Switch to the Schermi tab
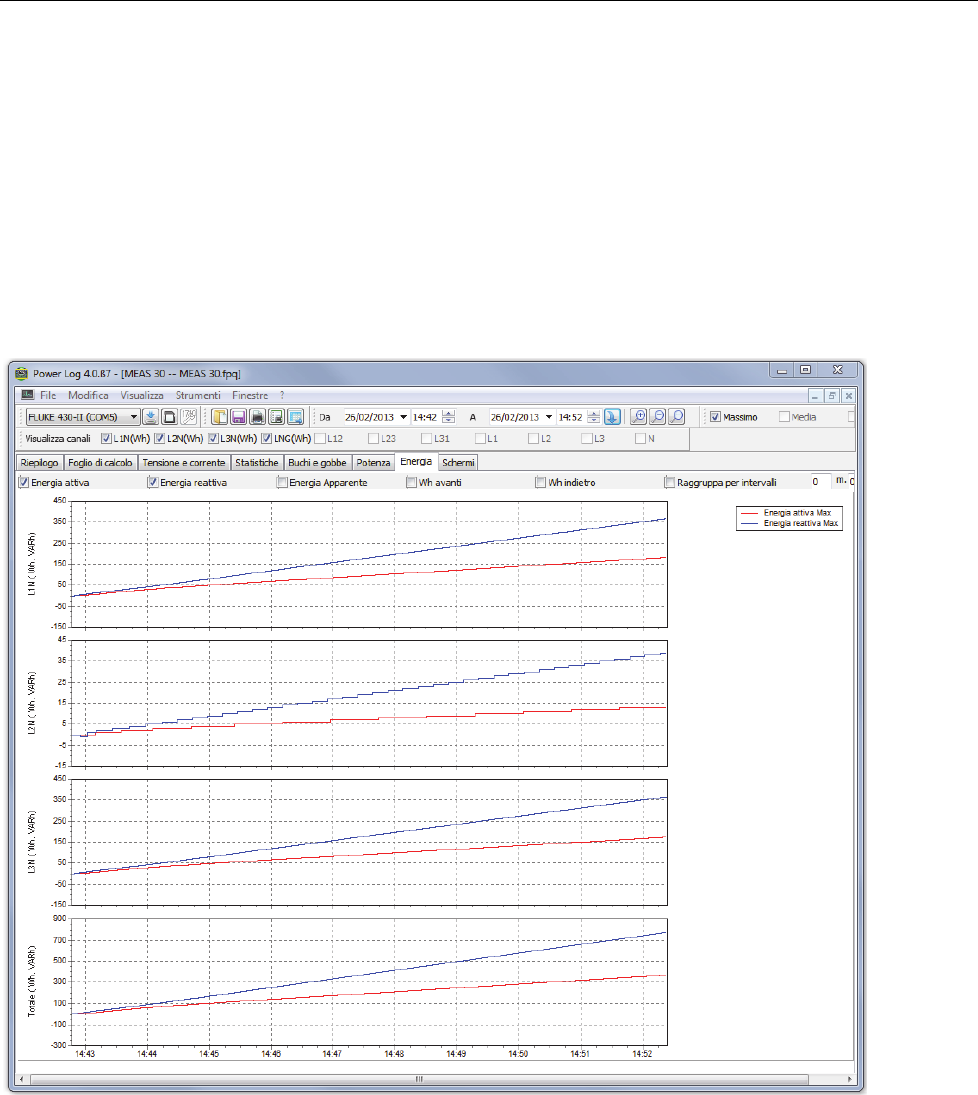Image resolution: width=978 pixels, height=1095 pixels. pyautogui.click(x=458, y=462)
